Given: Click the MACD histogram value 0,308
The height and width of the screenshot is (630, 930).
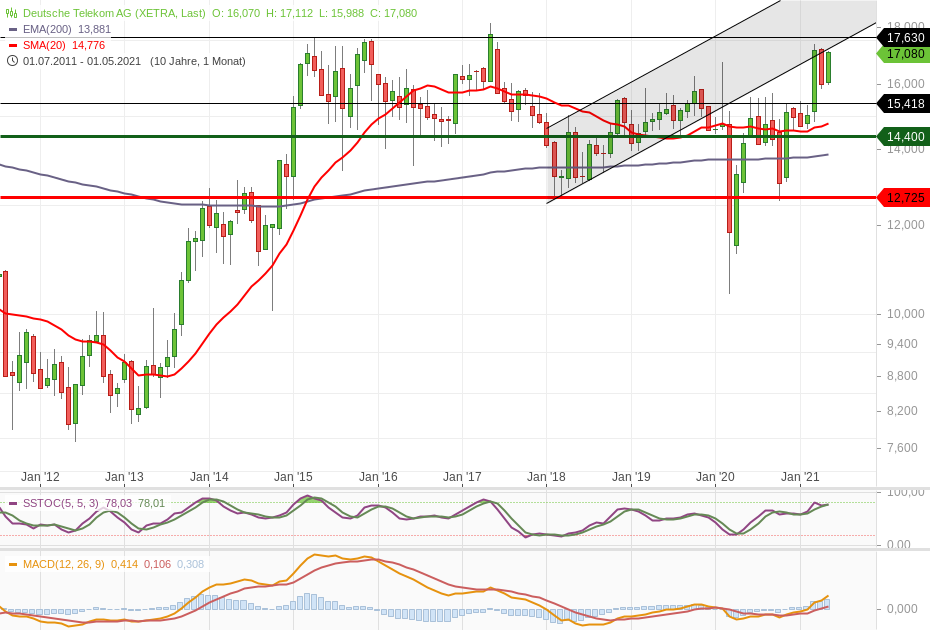Looking at the screenshot, I should (191, 564).
